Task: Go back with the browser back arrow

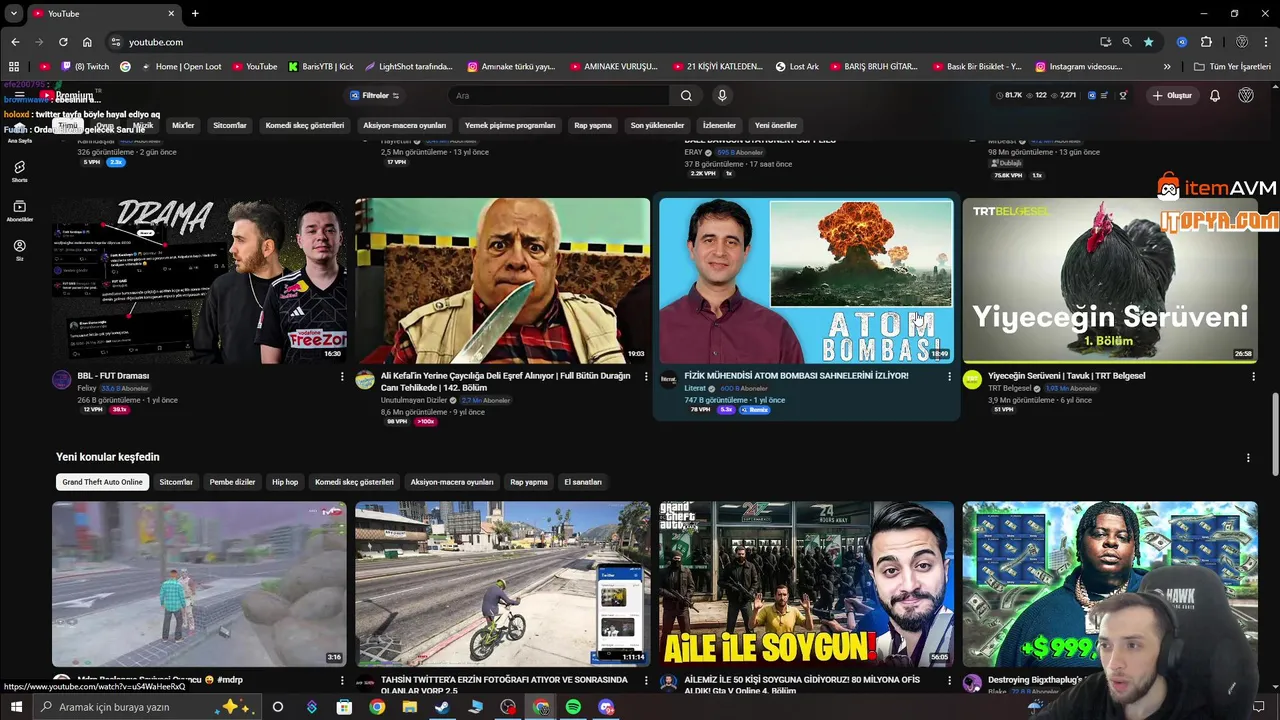Action: (x=15, y=42)
